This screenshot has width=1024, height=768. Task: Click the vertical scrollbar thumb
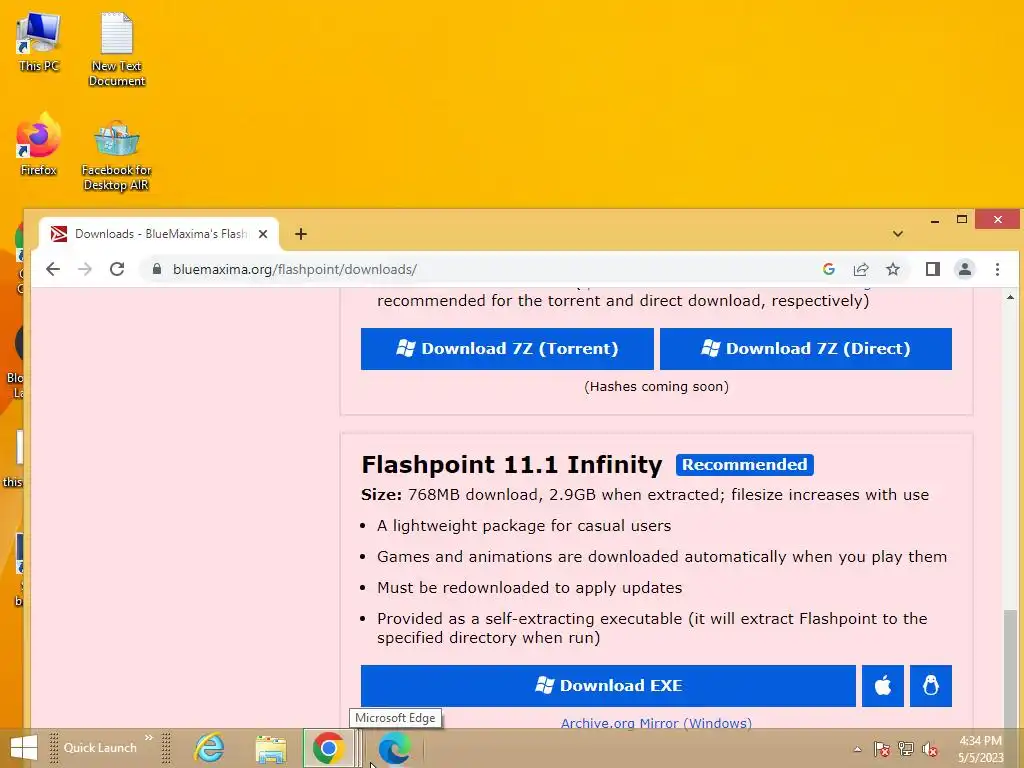(1011, 667)
